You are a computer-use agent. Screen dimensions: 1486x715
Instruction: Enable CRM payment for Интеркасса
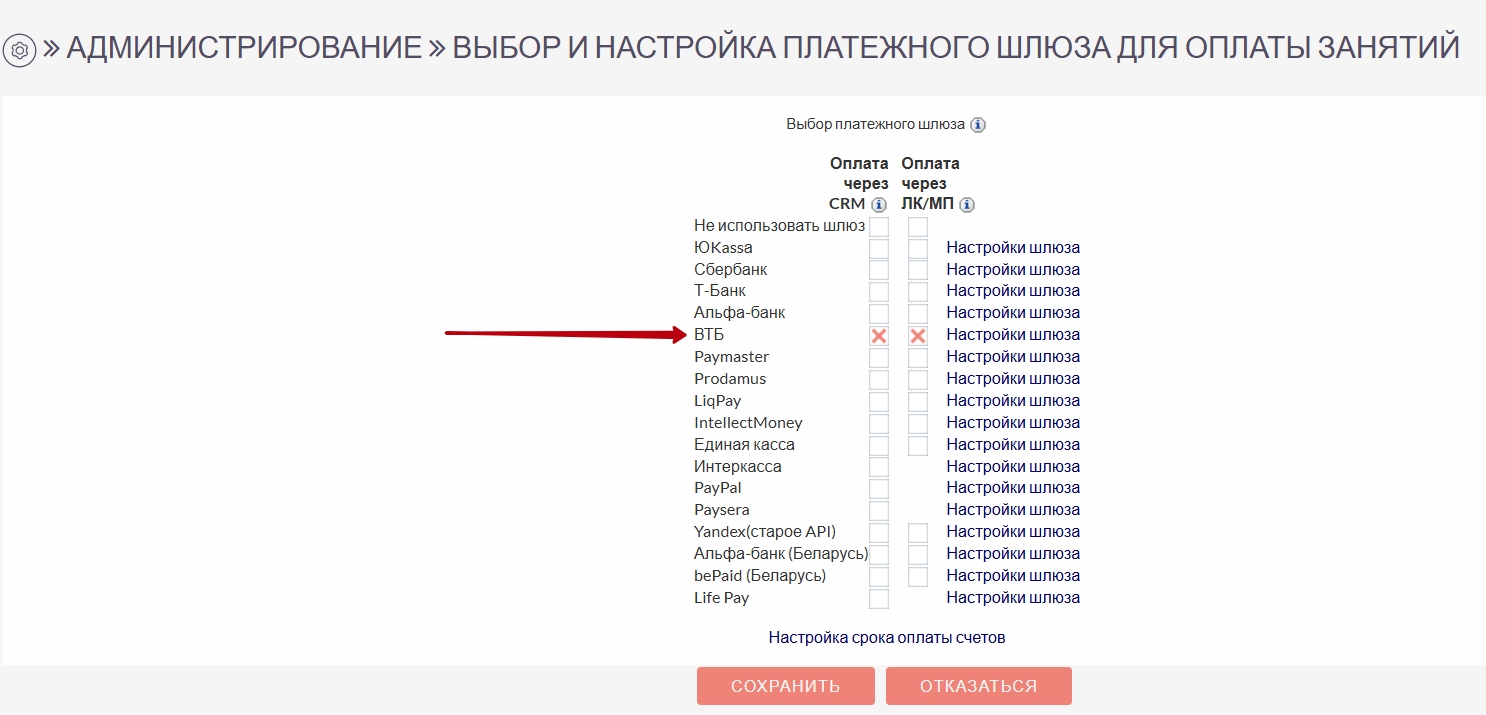tap(879, 467)
